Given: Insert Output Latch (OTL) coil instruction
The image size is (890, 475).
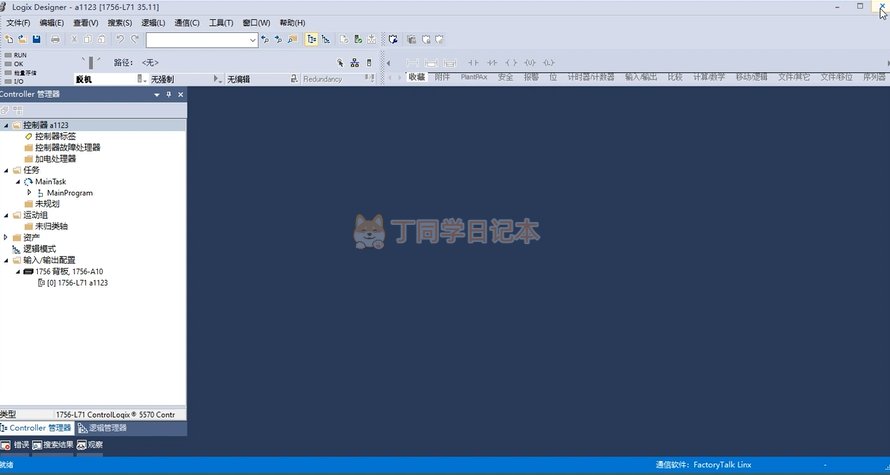Looking at the screenshot, I should click(548, 62).
